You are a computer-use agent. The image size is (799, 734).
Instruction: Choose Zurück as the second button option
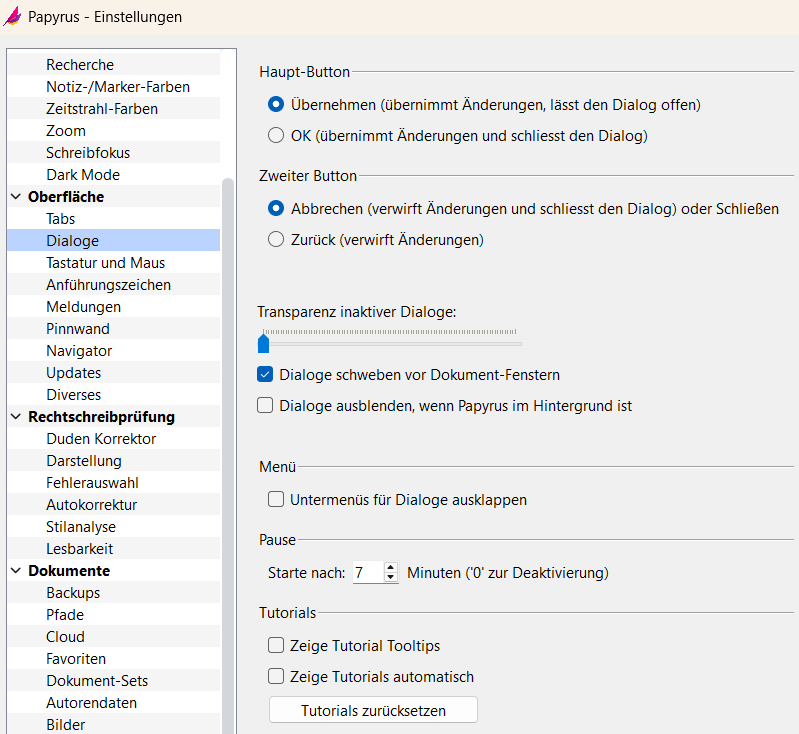coord(277,240)
